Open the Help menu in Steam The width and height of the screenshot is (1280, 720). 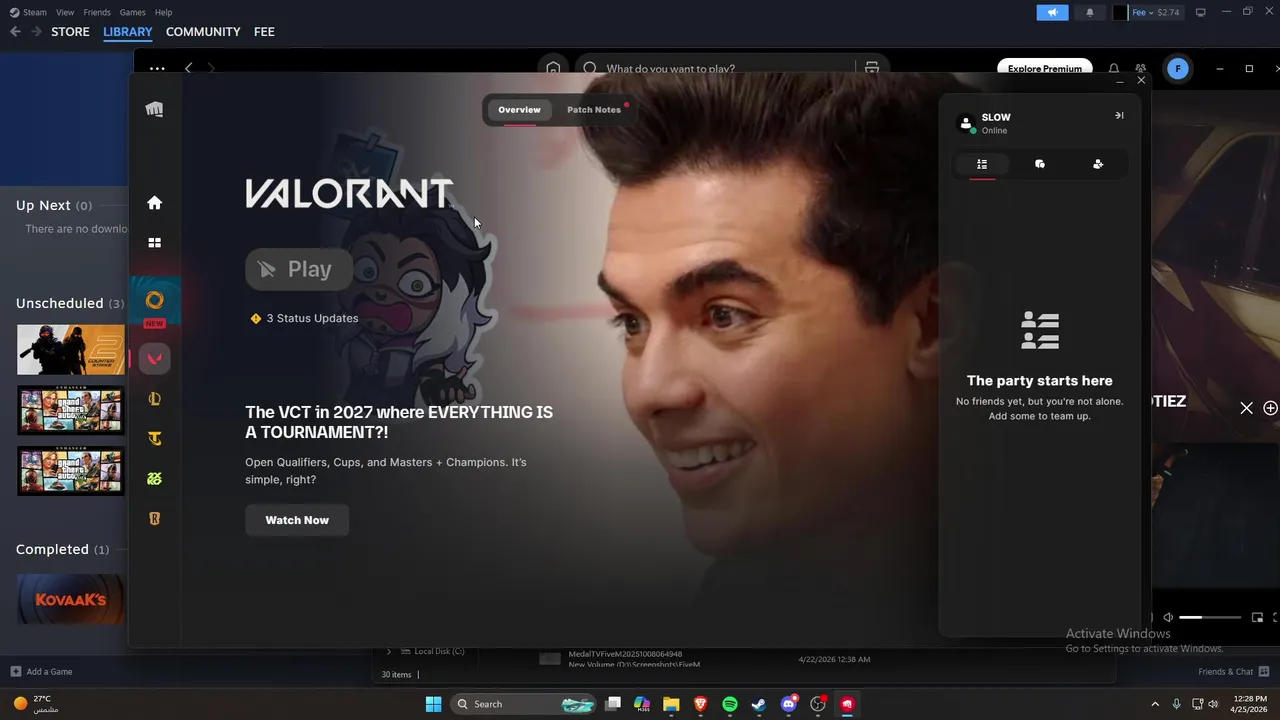164,12
